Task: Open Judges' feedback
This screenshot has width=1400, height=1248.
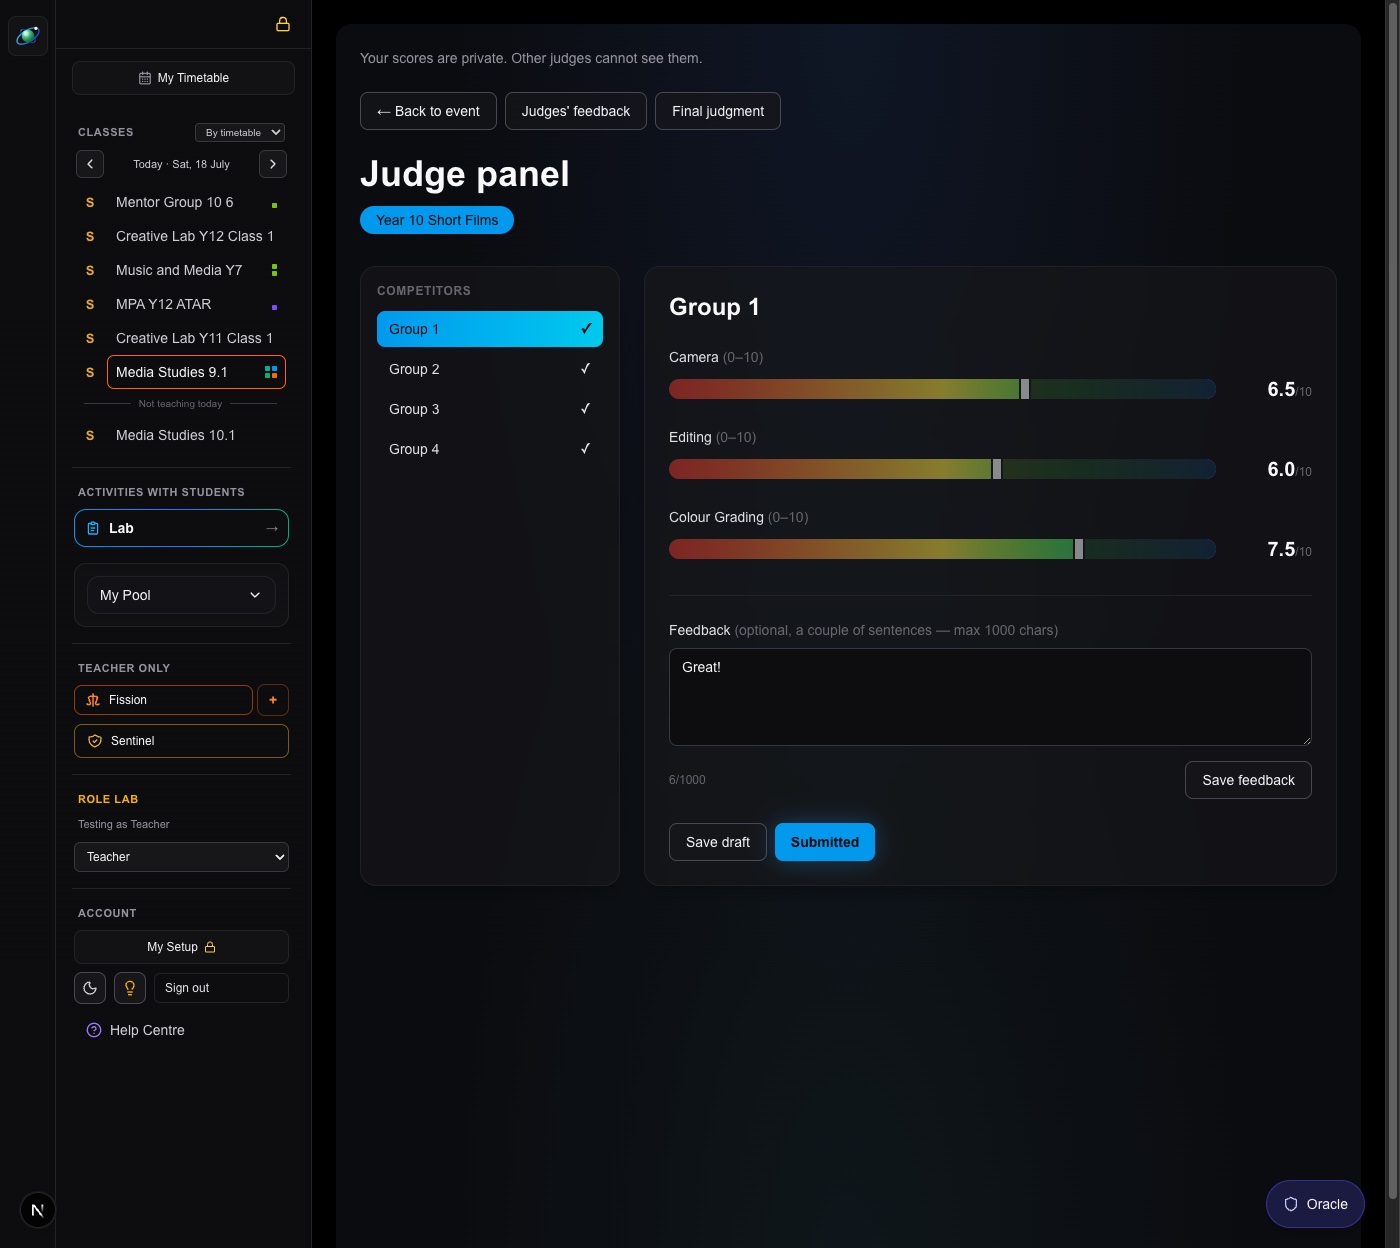Action: [x=576, y=111]
